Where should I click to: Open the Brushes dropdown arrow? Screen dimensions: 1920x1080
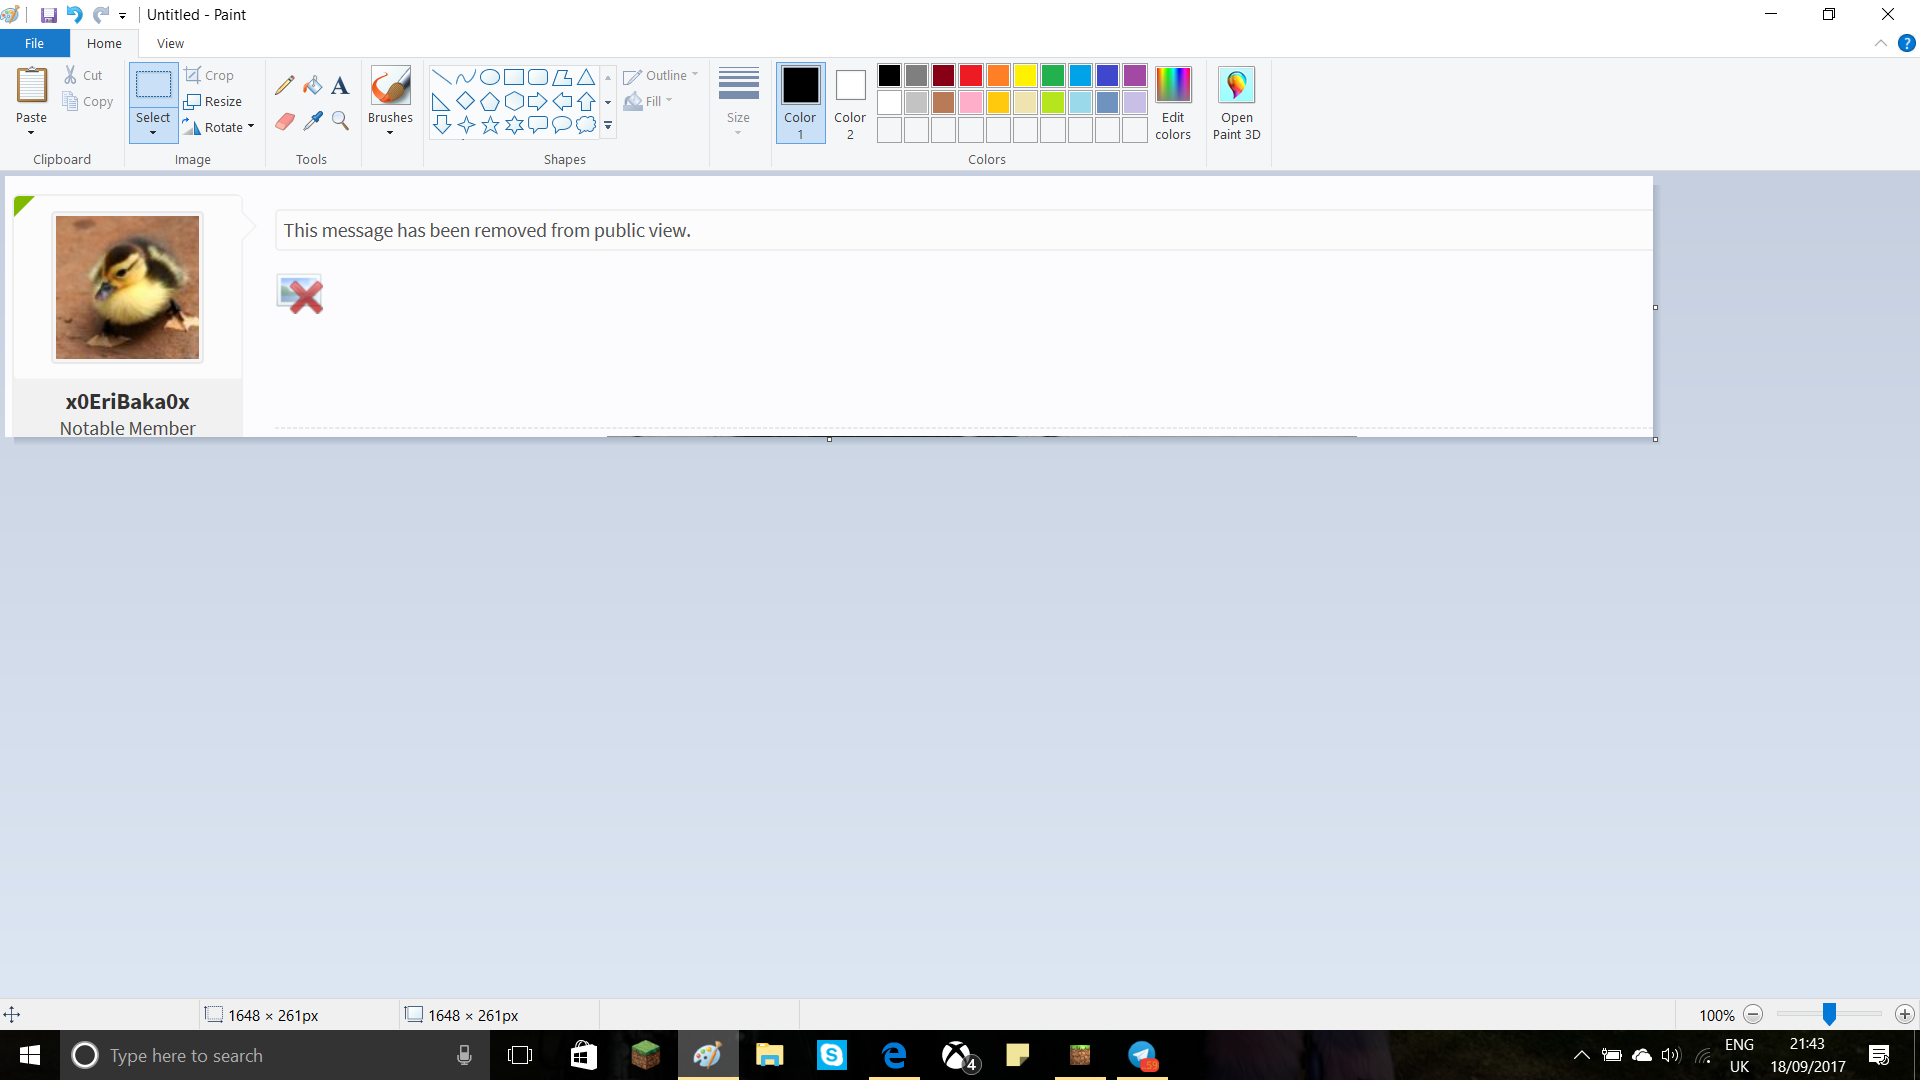[x=390, y=133]
